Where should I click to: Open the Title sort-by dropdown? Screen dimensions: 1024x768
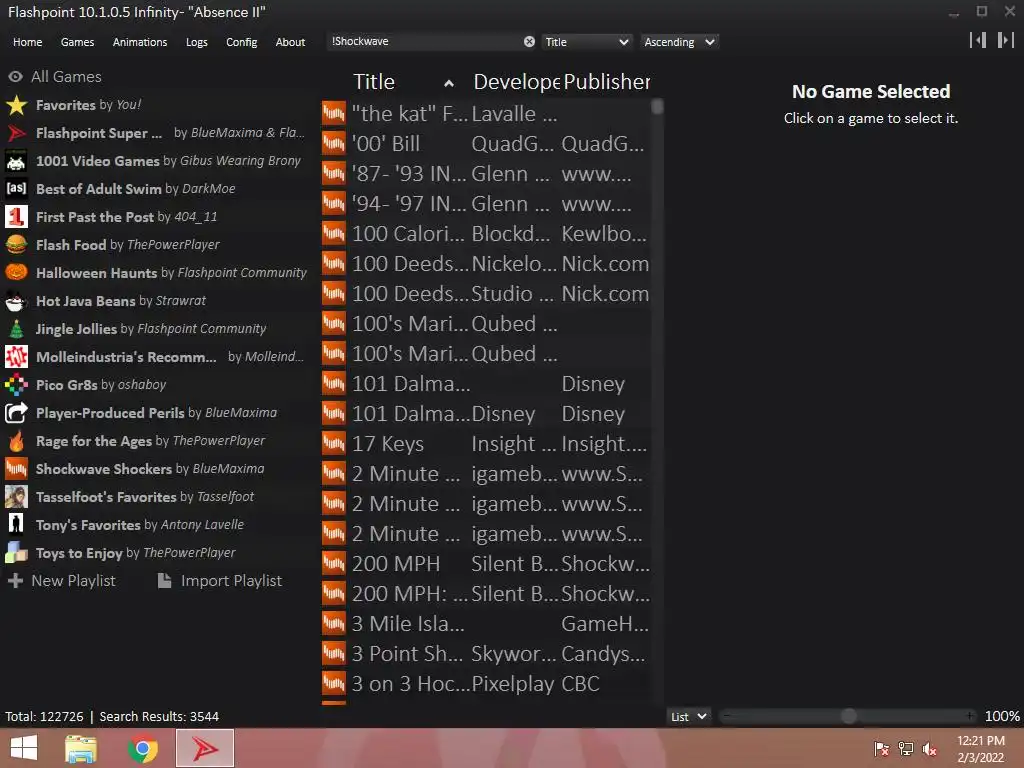click(586, 42)
